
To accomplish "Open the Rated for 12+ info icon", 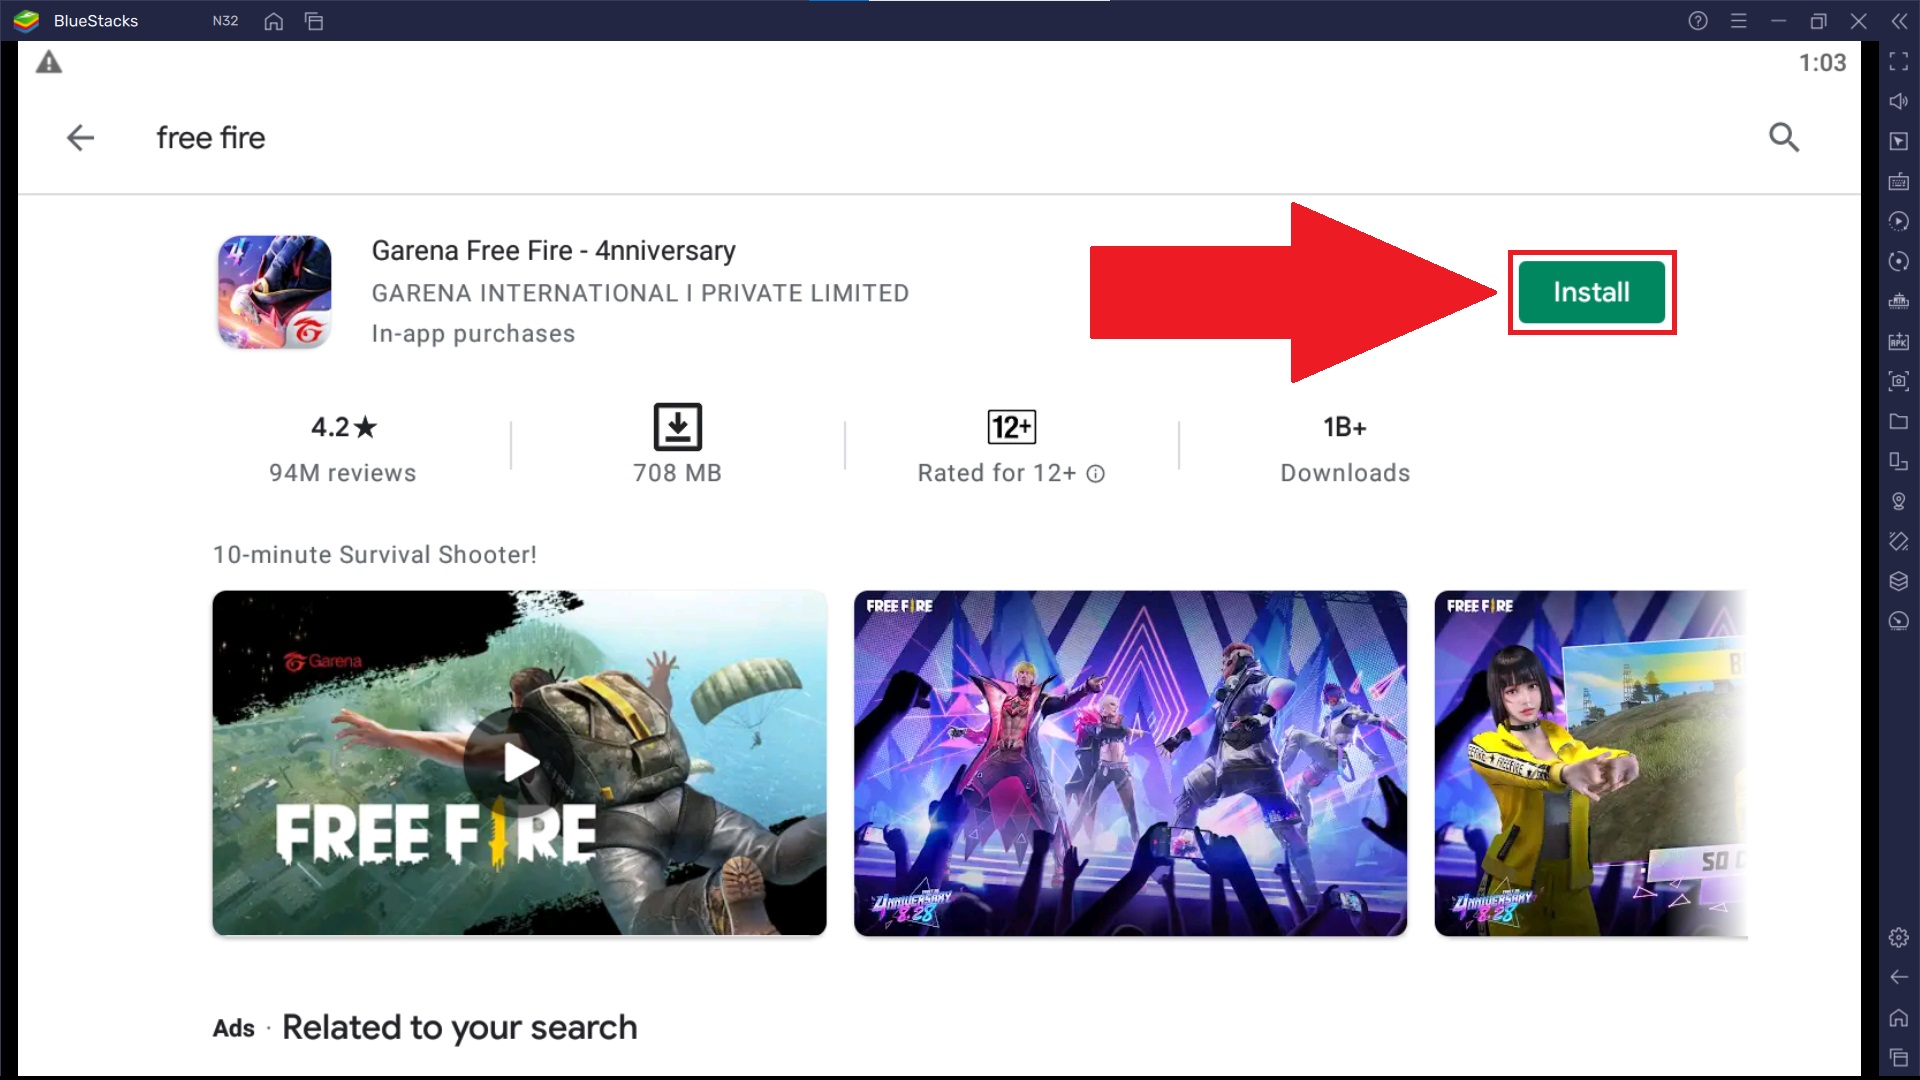I will coord(1096,474).
